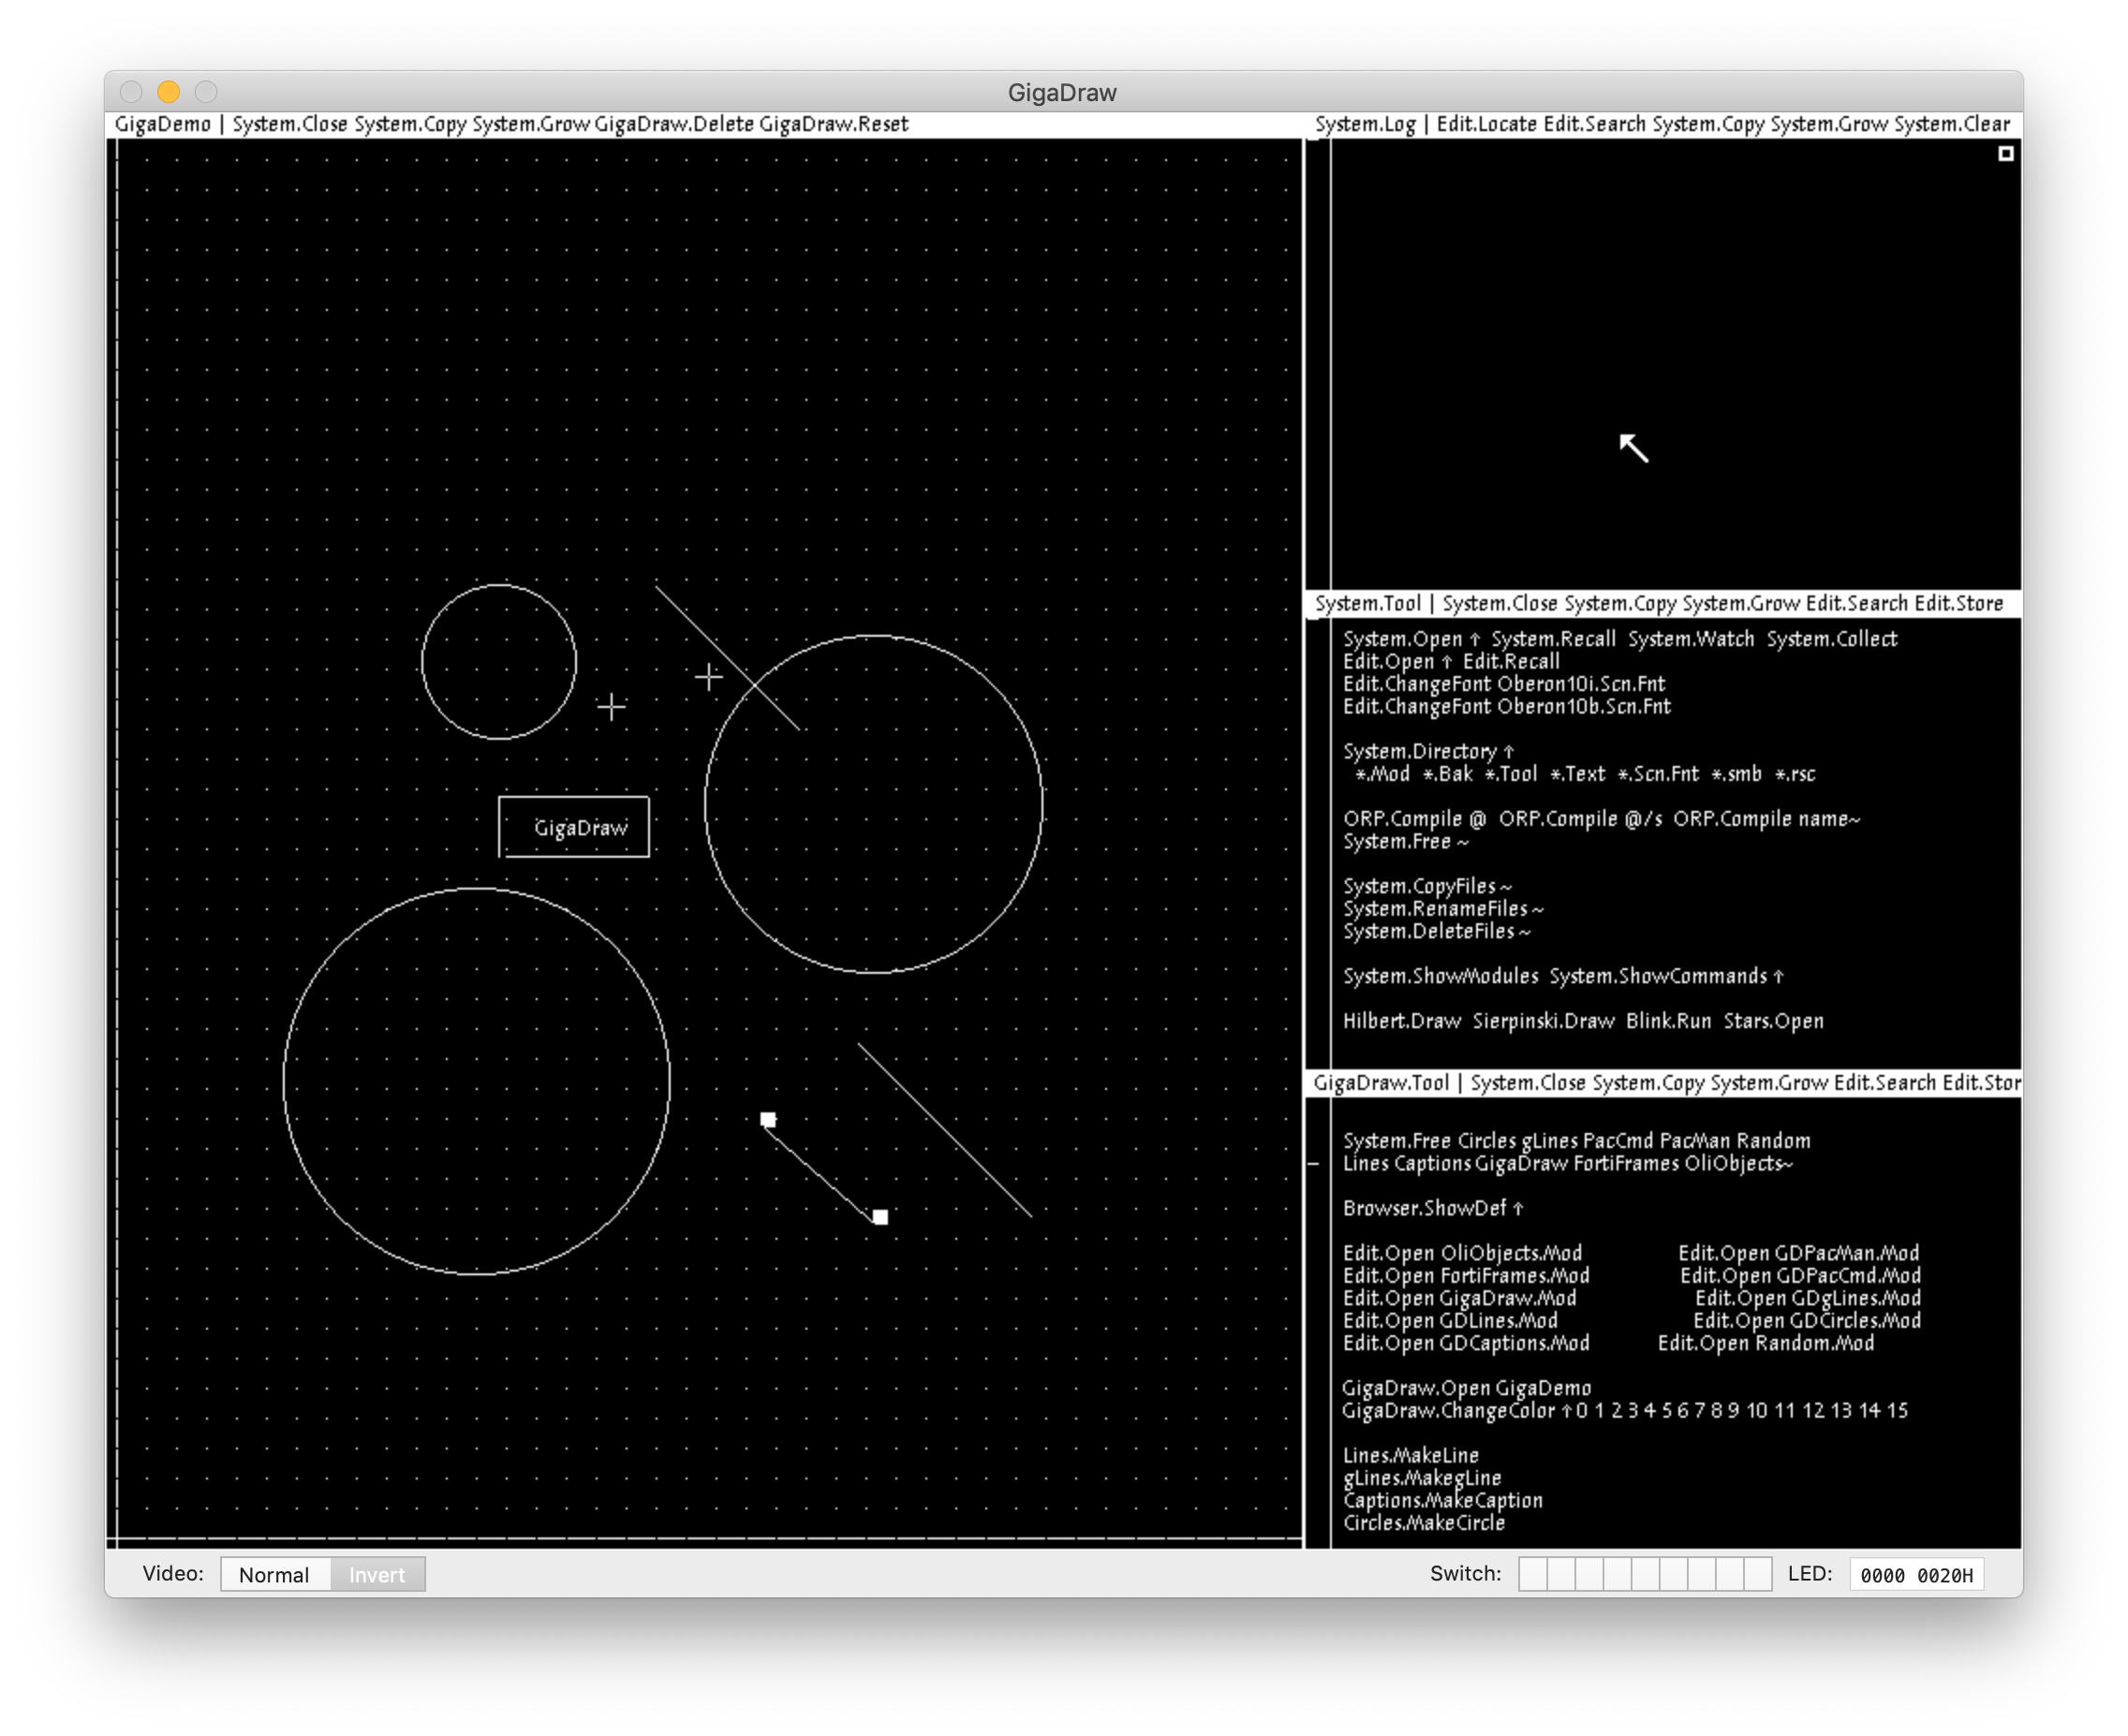Click the cross marker next to the small circle
This screenshot has width=2128, height=1736.
(611, 707)
